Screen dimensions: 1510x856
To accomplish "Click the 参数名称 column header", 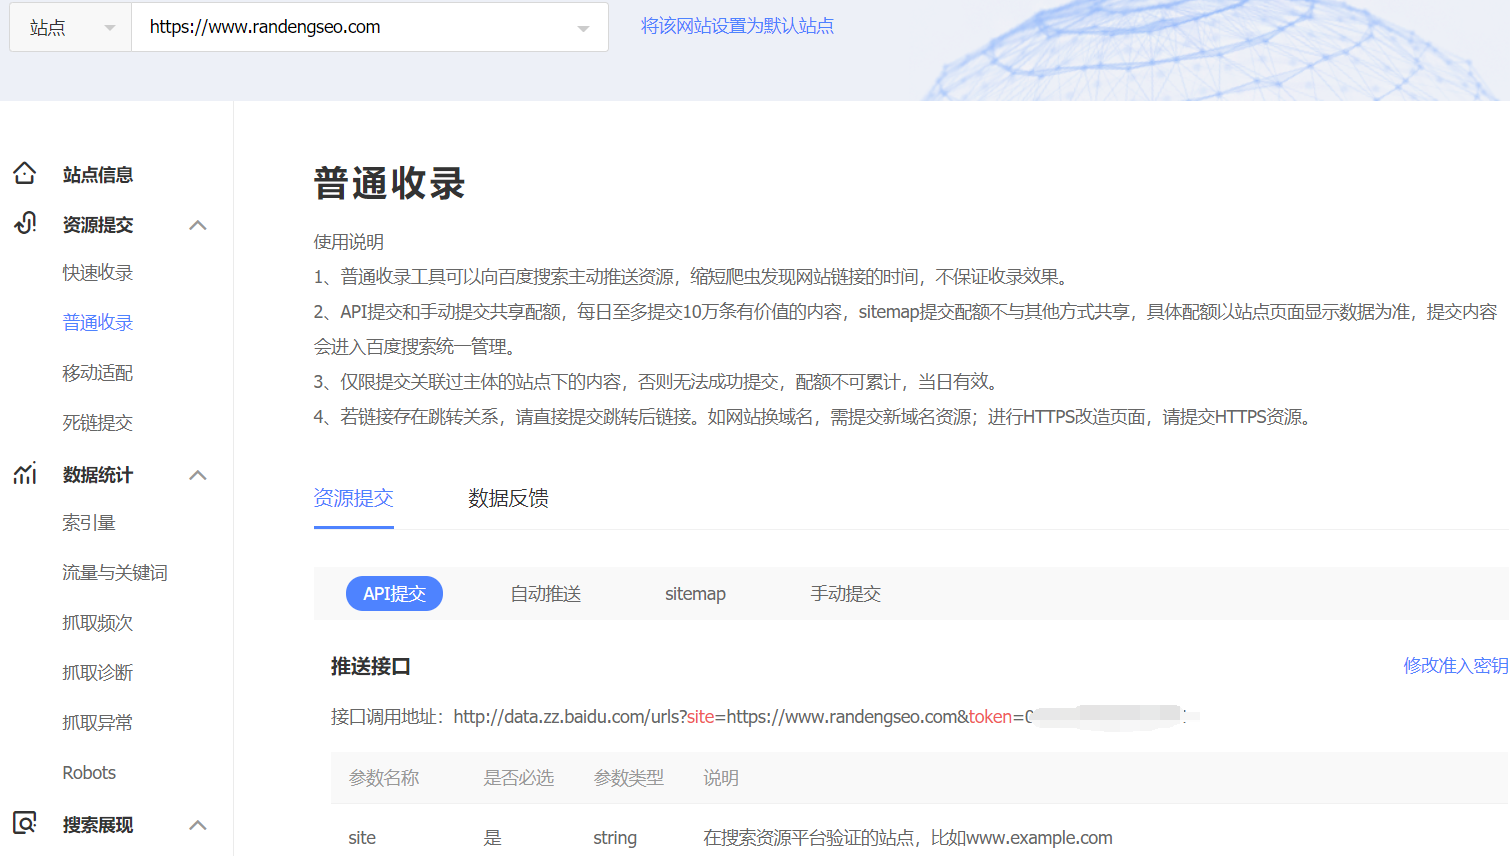I will click(x=384, y=778).
